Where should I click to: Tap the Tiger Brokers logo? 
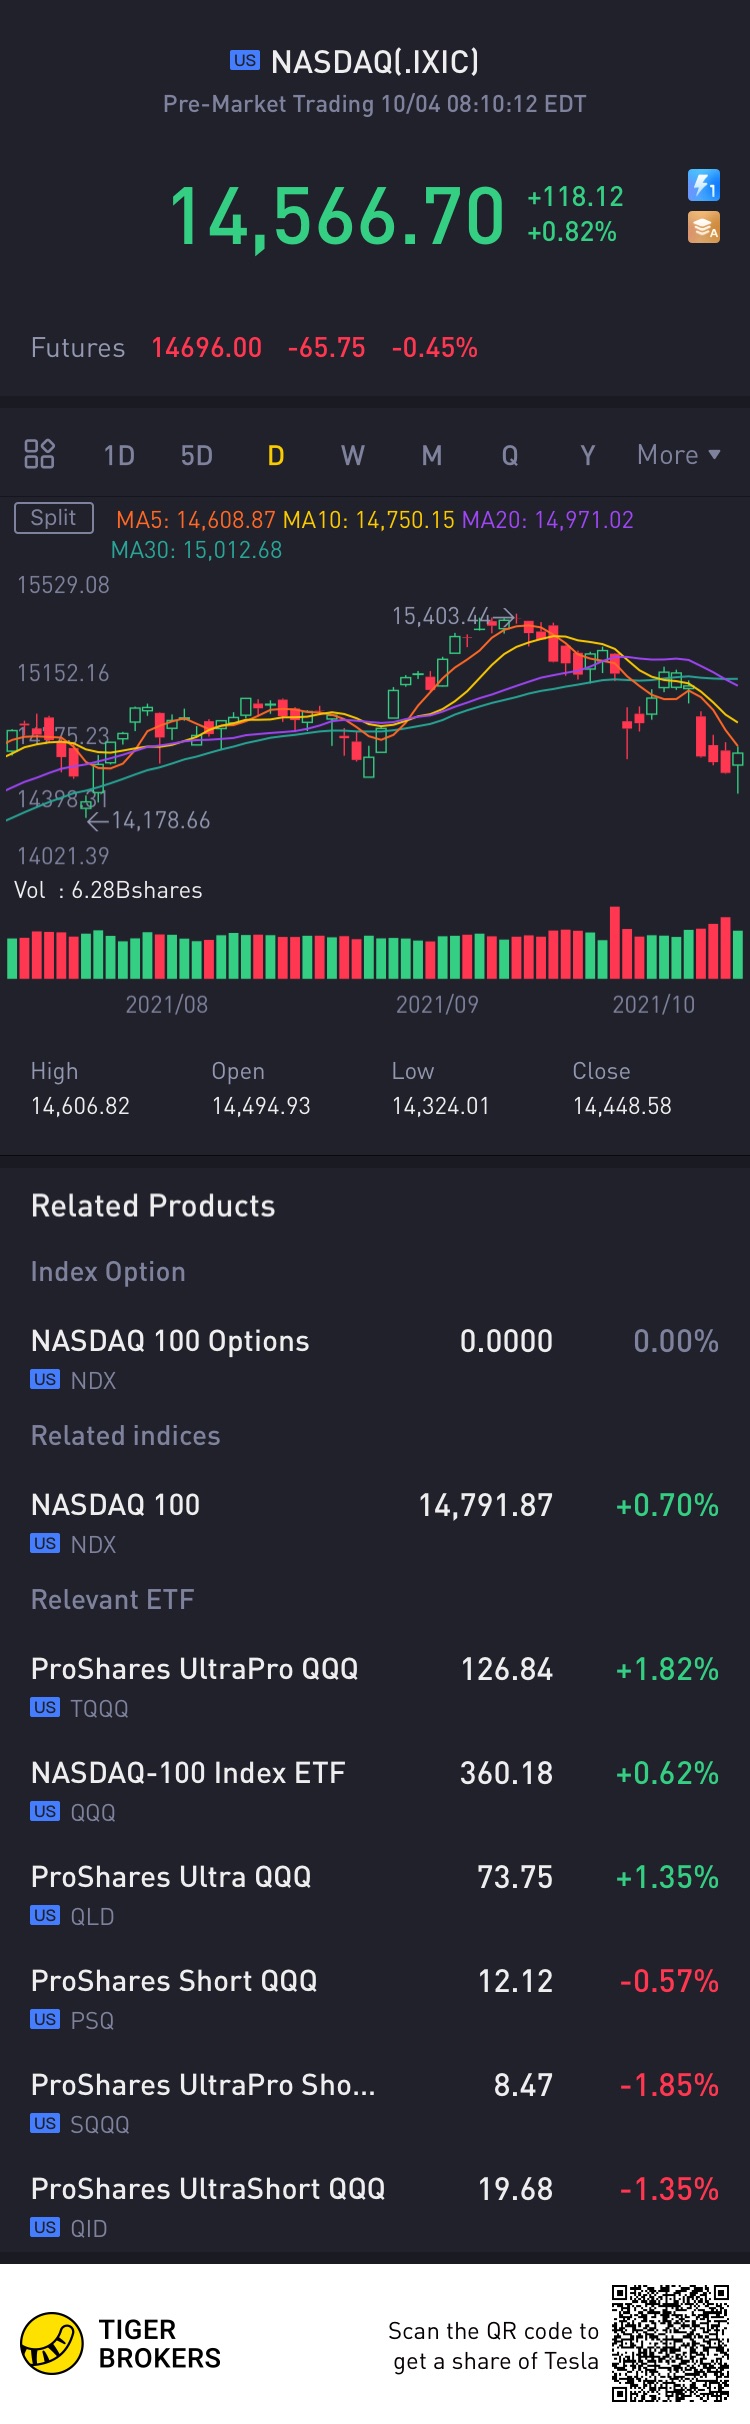(52, 2343)
